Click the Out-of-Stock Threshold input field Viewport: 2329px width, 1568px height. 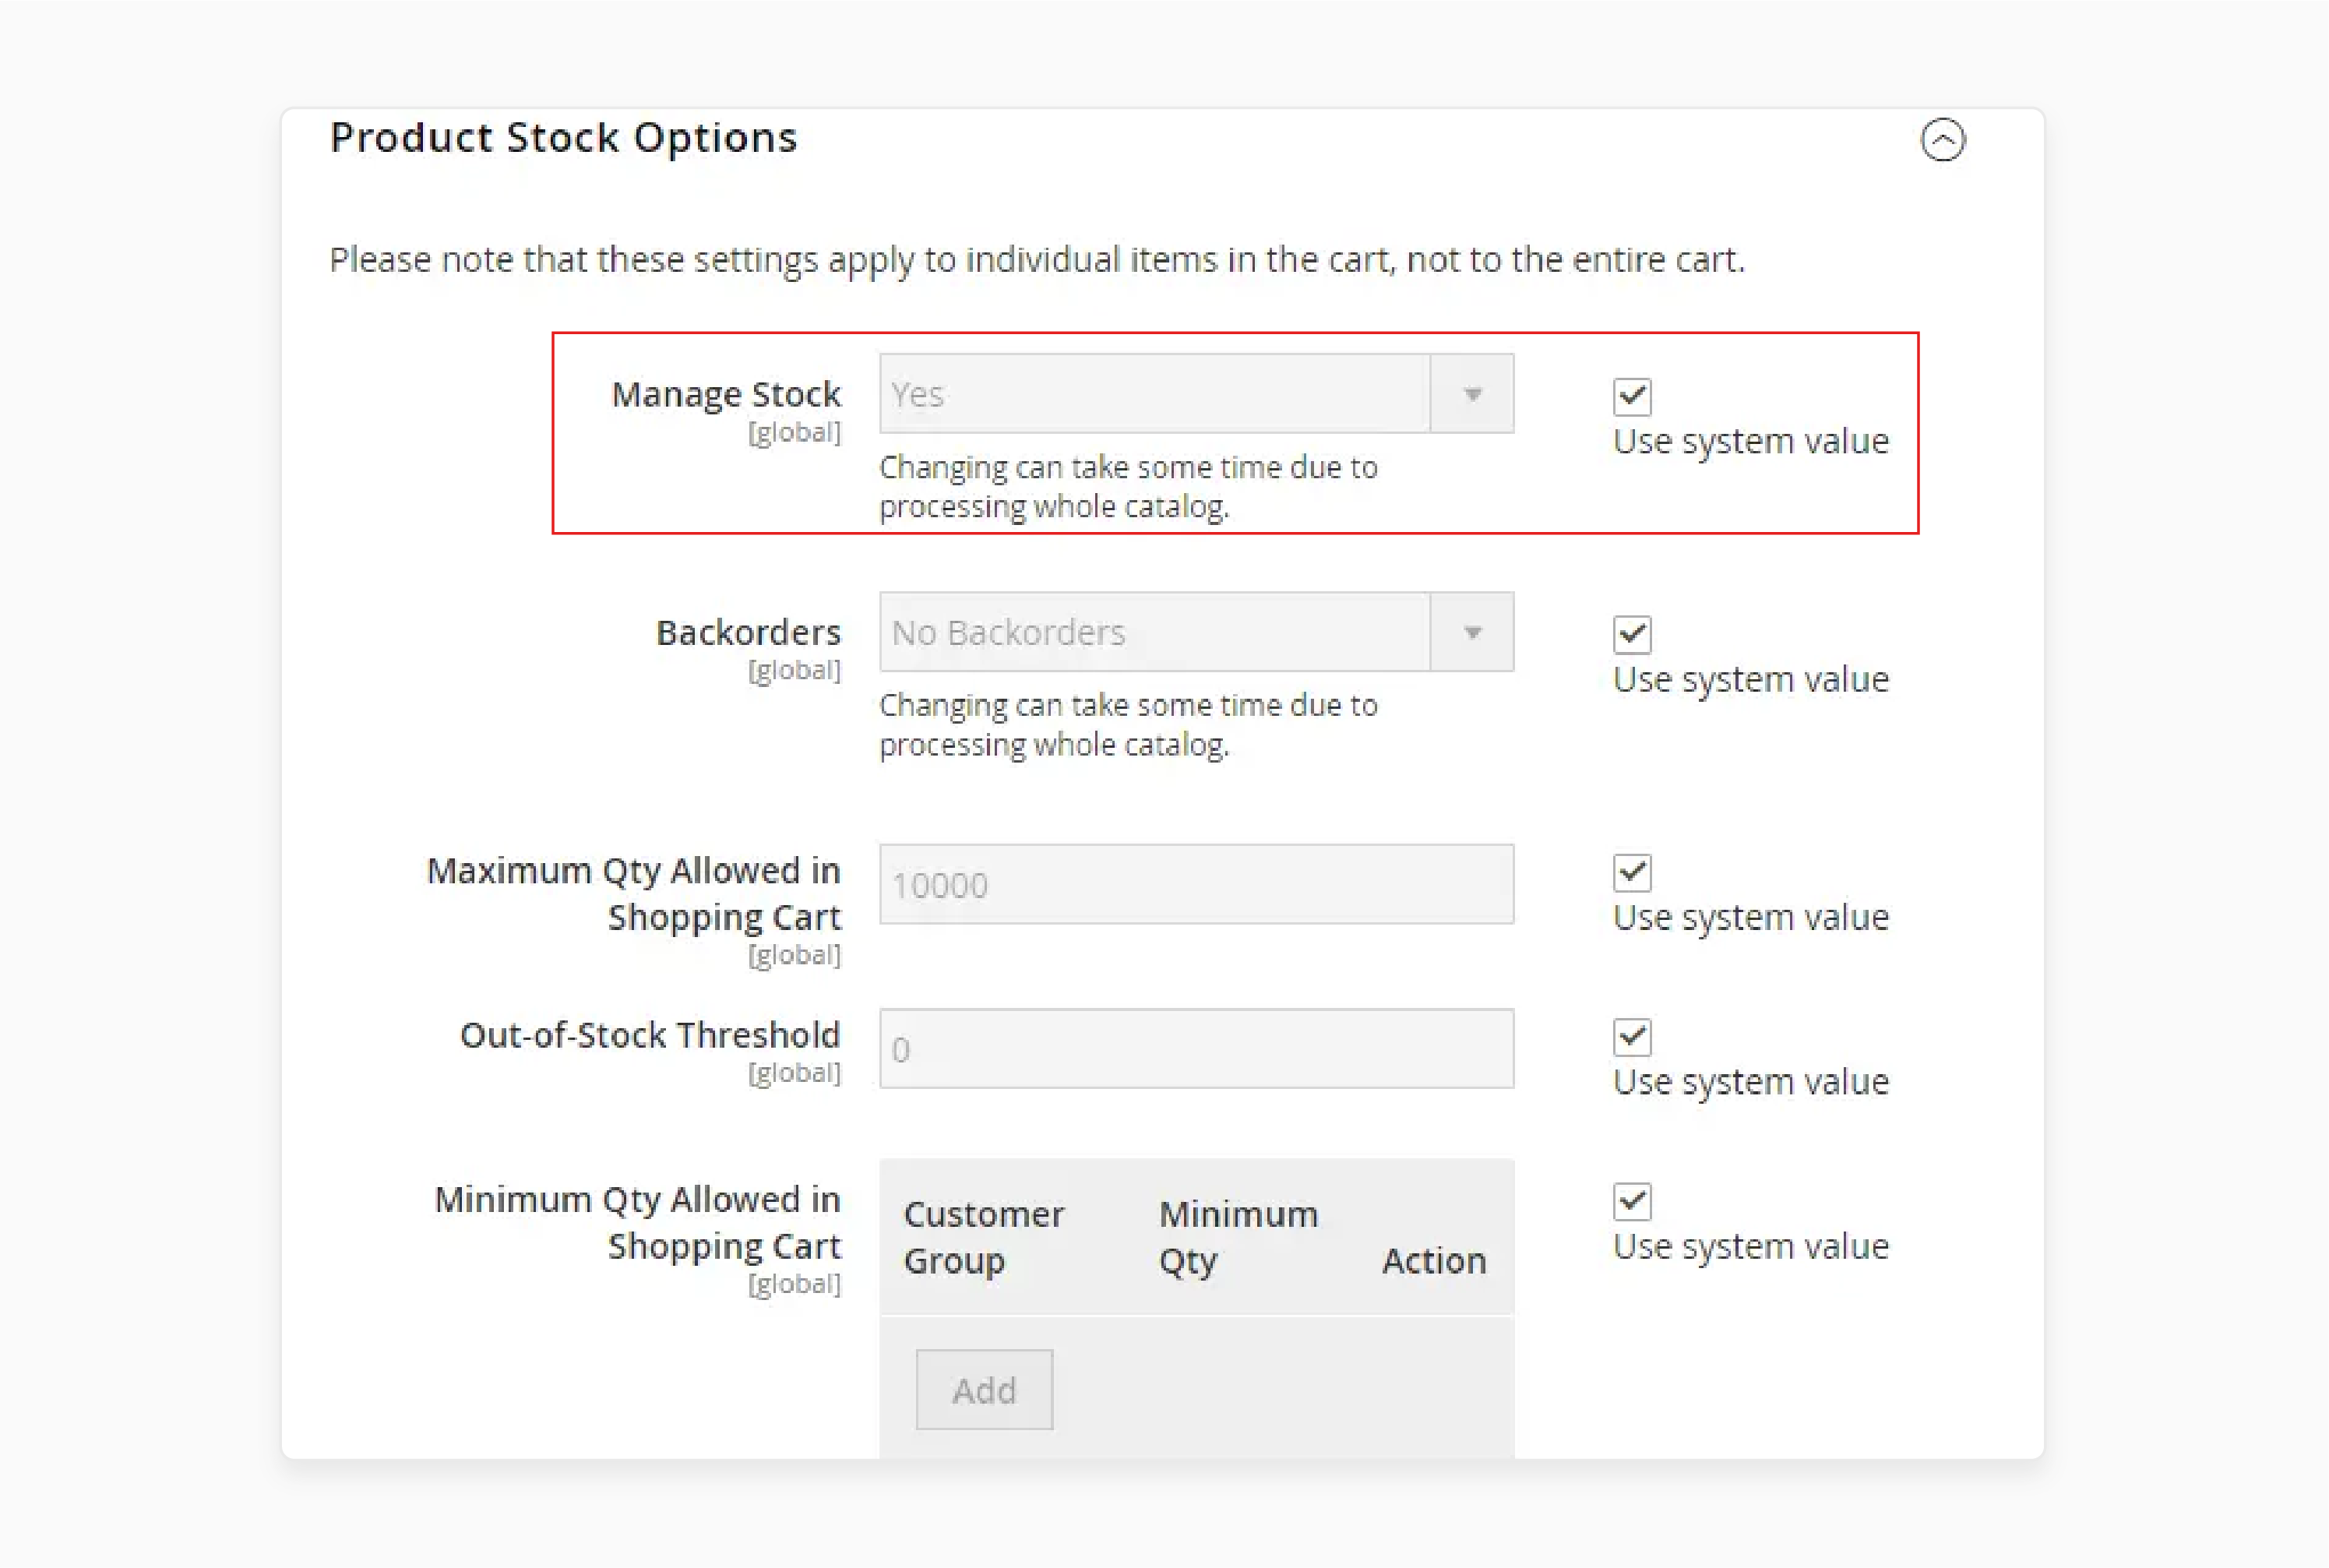[1197, 1046]
